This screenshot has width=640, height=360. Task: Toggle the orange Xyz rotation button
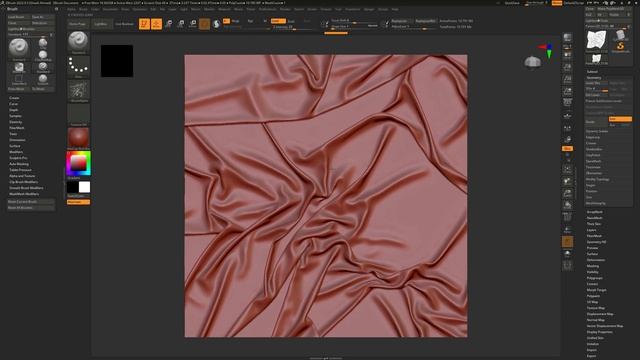pyautogui.click(x=567, y=149)
